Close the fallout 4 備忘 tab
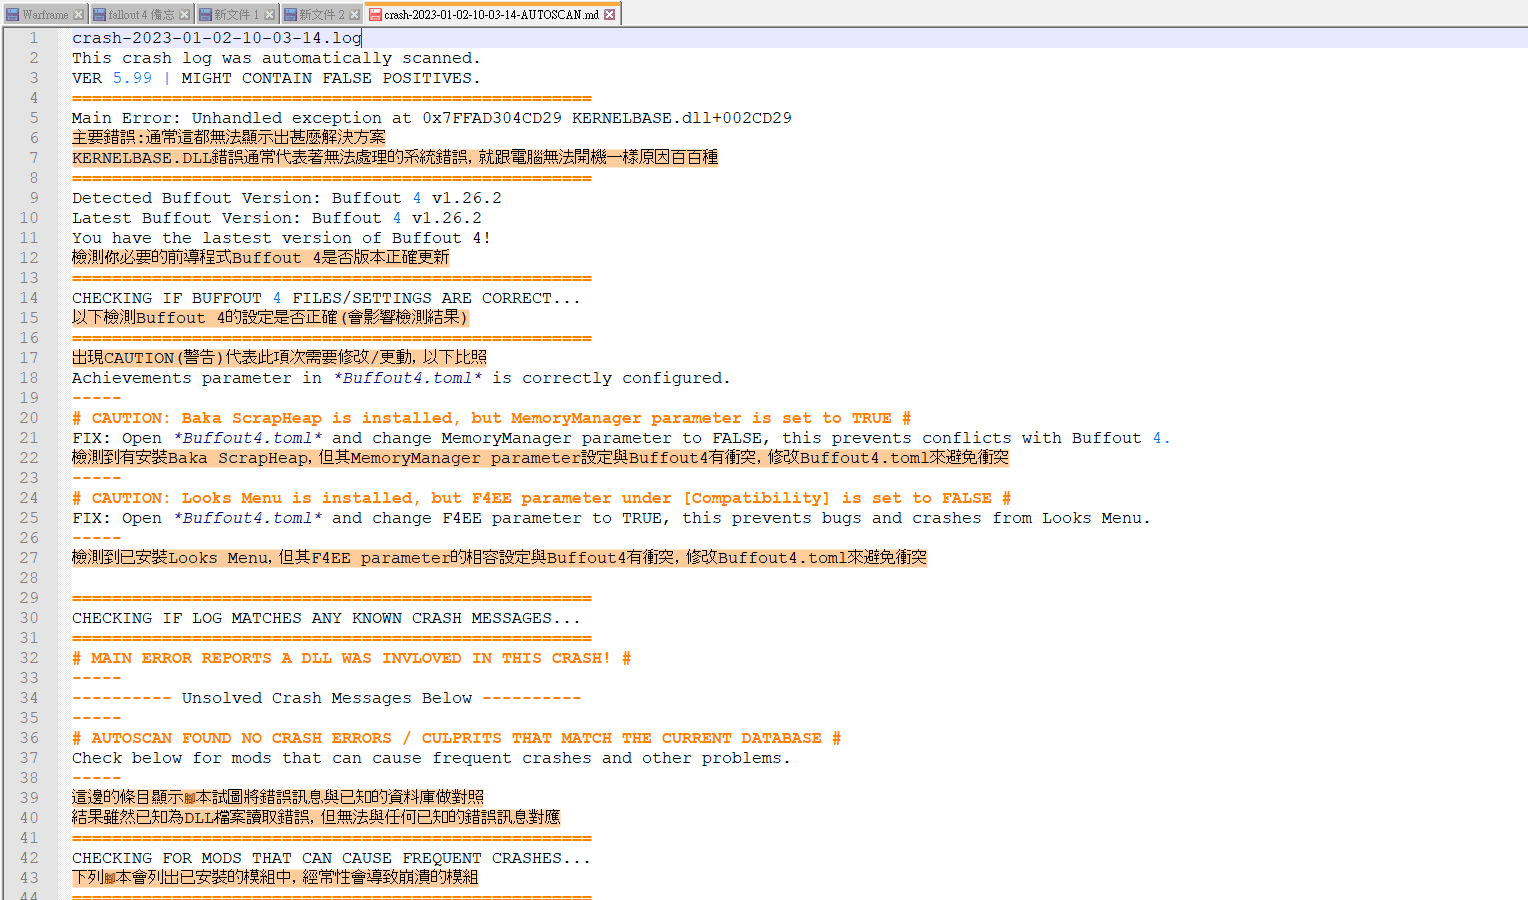1528x900 pixels. click(184, 14)
